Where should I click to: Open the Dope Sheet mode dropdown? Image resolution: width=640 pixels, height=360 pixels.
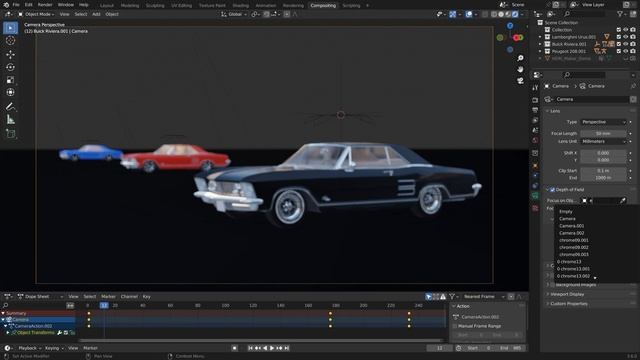[40, 297]
